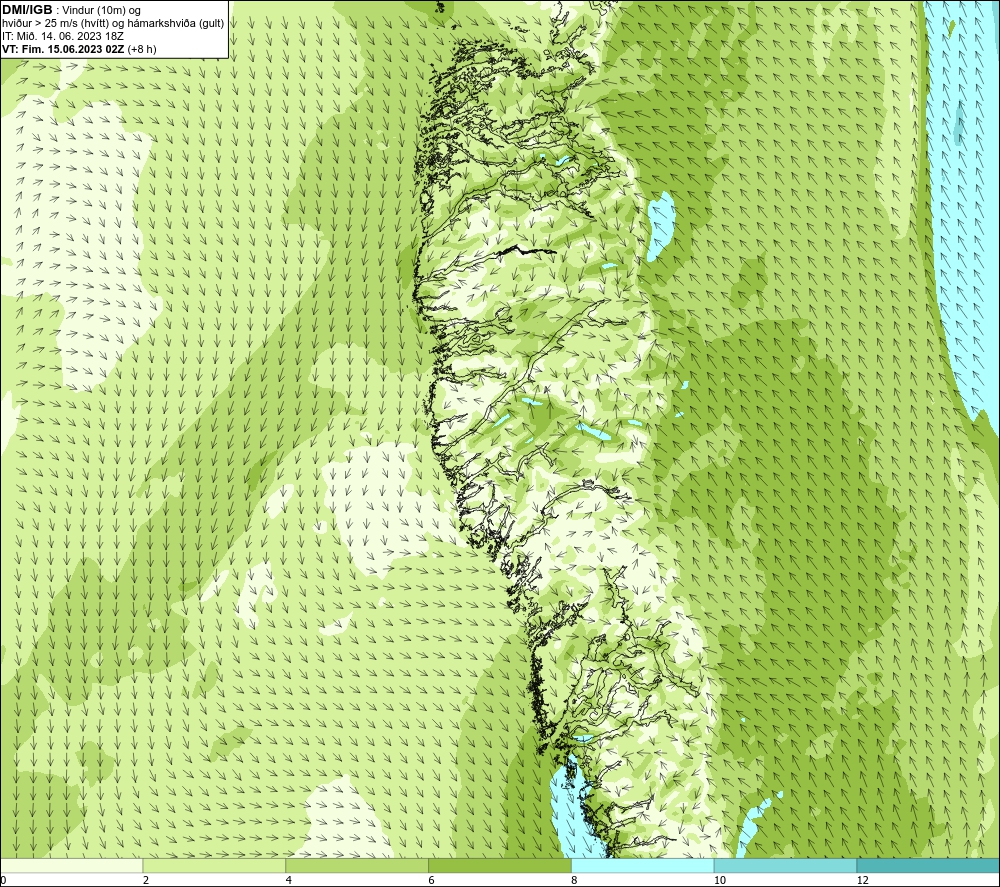Viewport: 1000px width, 887px height.
Task: Click the '6' scale label
Action: (x=432, y=880)
